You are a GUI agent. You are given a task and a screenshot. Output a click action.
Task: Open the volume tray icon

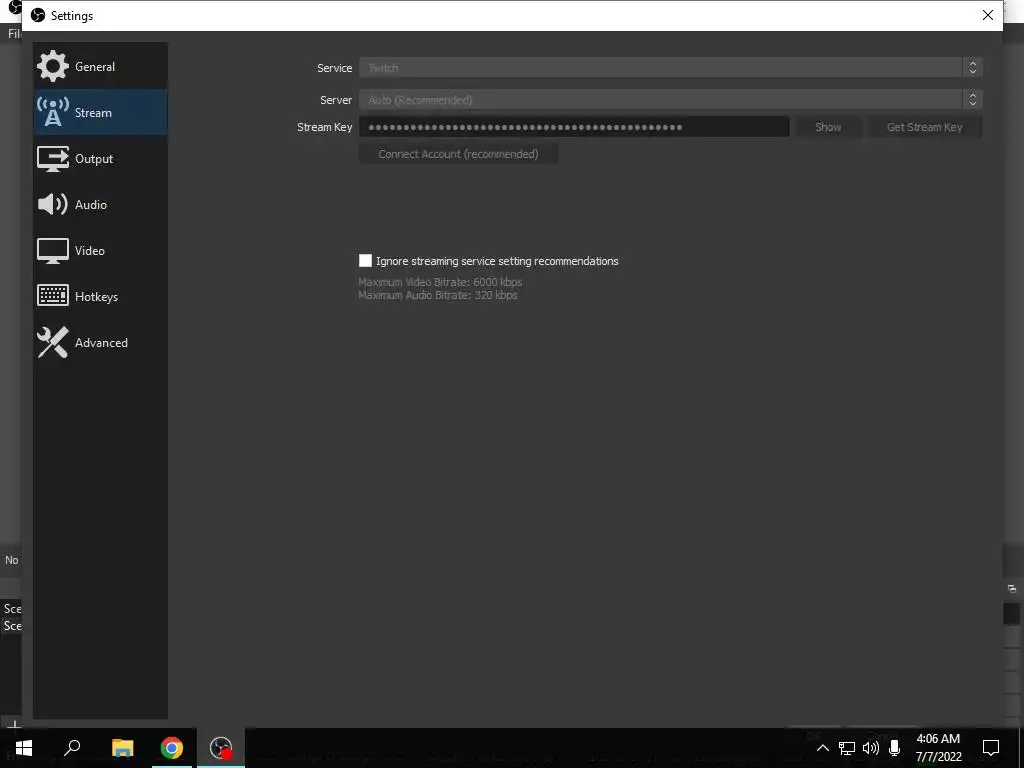coord(871,748)
